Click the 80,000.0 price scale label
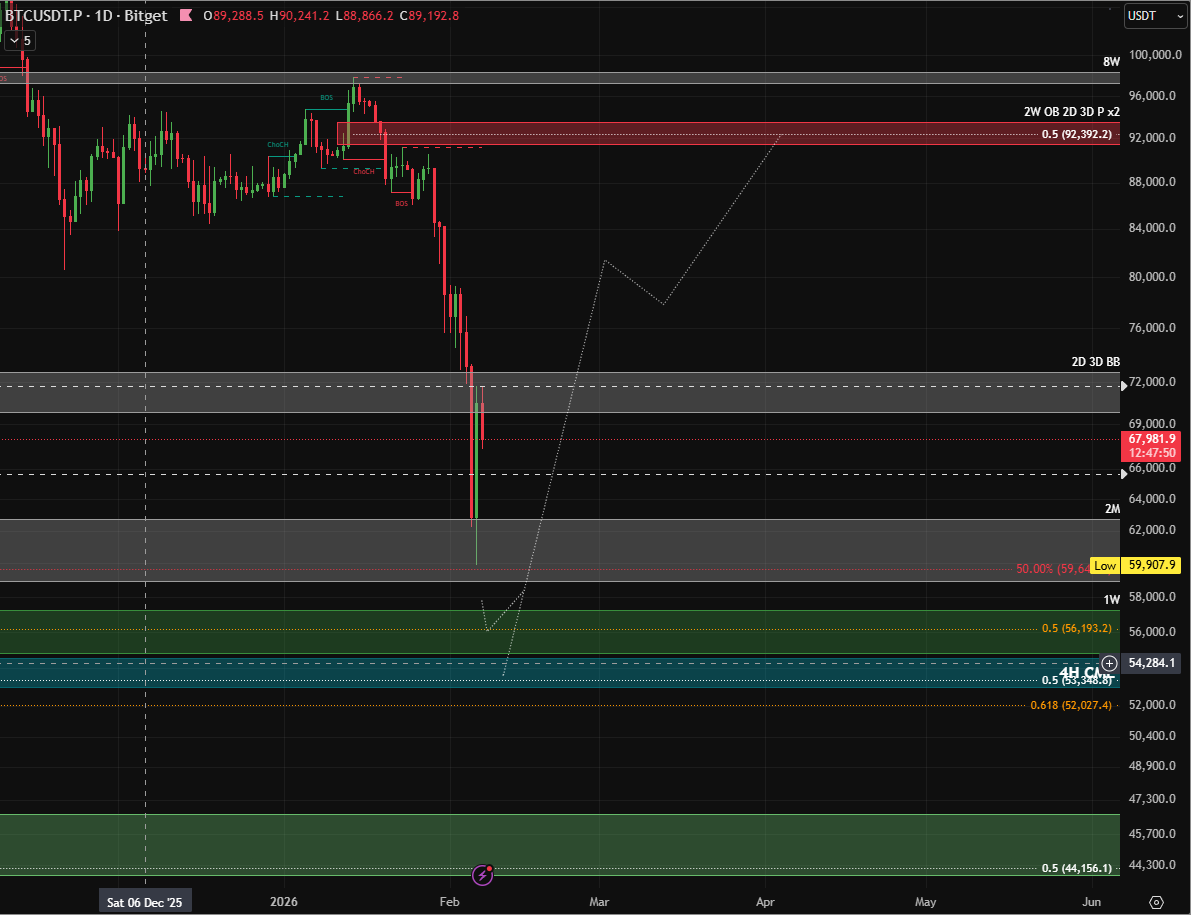Screen dimensions: 1191x915 1152,277
